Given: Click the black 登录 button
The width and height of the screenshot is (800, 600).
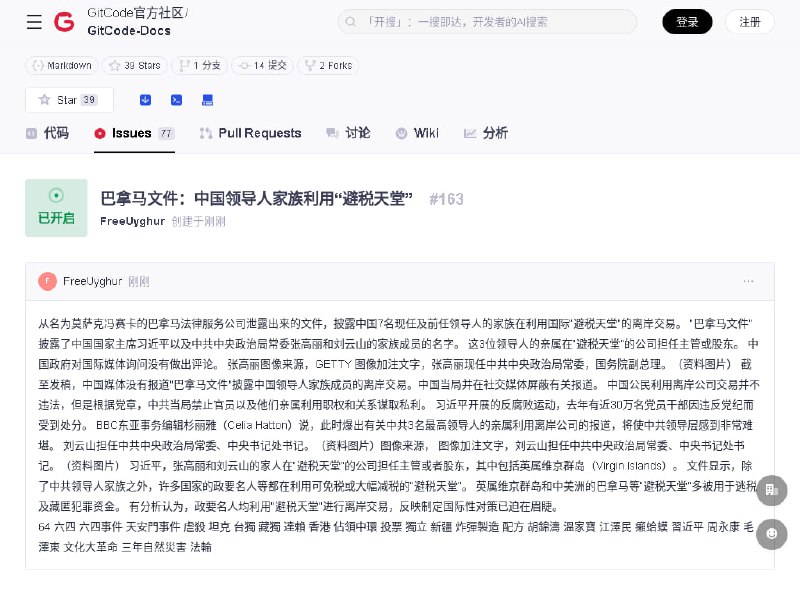Looking at the screenshot, I should pos(687,22).
